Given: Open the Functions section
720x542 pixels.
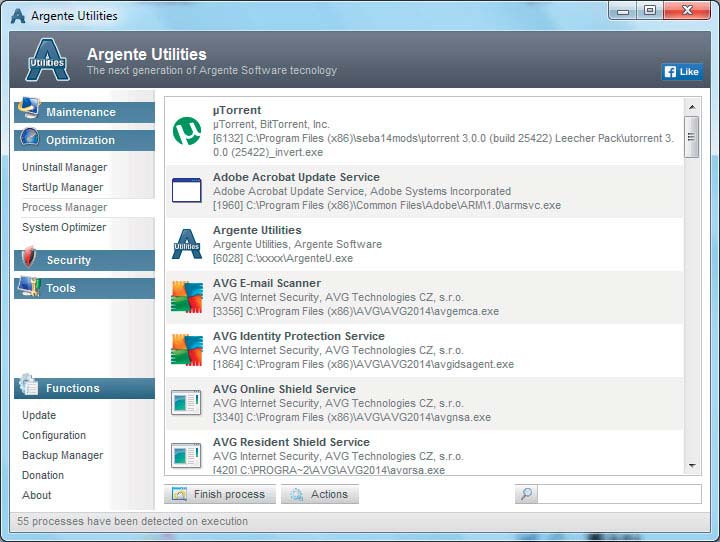Looking at the screenshot, I should coord(84,388).
